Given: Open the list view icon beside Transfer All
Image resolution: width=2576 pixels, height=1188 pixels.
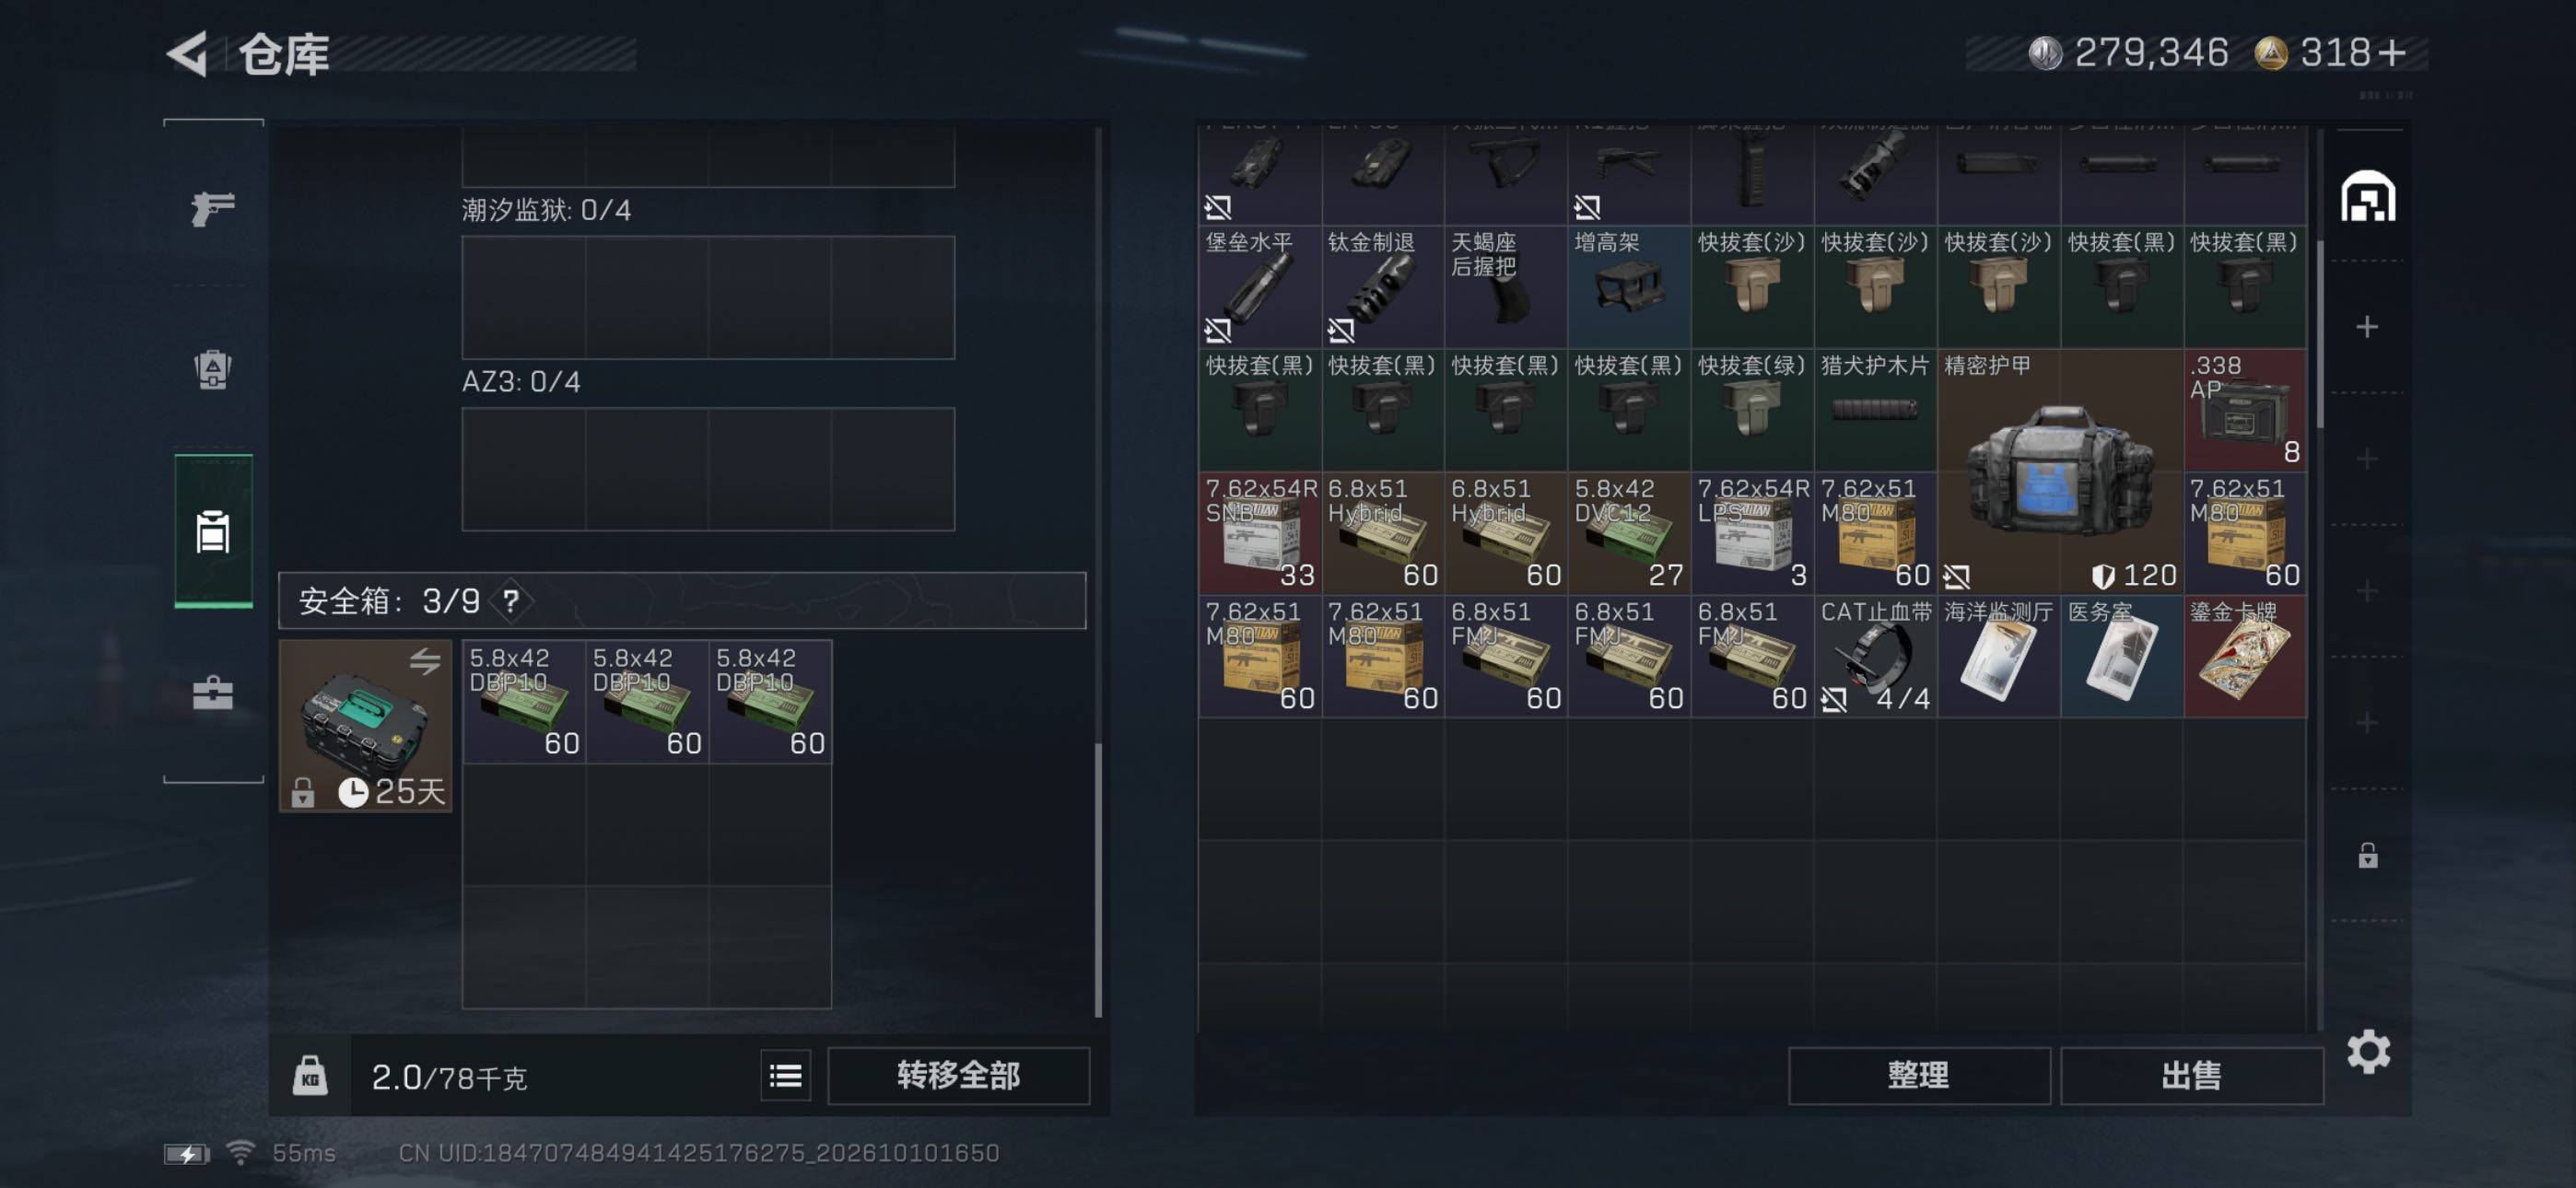Looking at the screenshot, I should 785,1076.
